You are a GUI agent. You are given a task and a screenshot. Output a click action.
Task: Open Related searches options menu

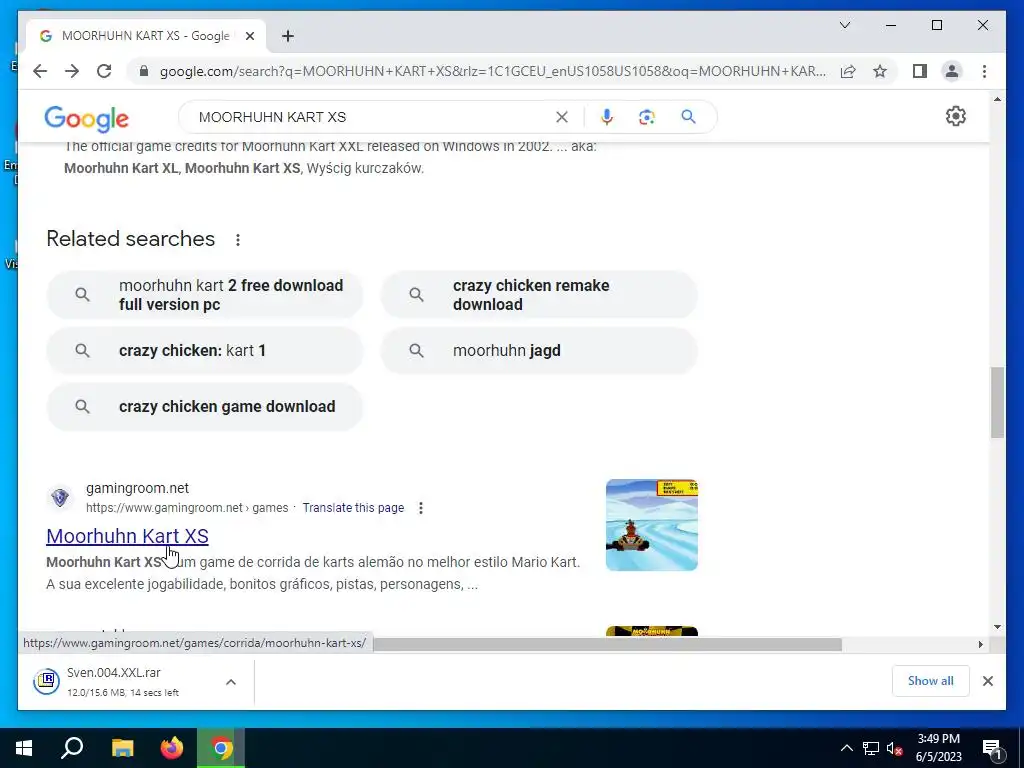(x=238, y=240)
